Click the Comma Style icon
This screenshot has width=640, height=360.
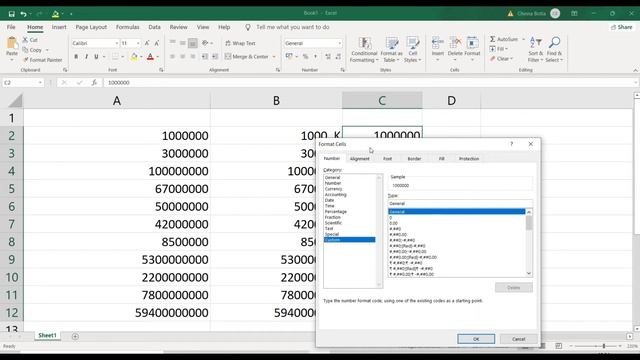316,57
